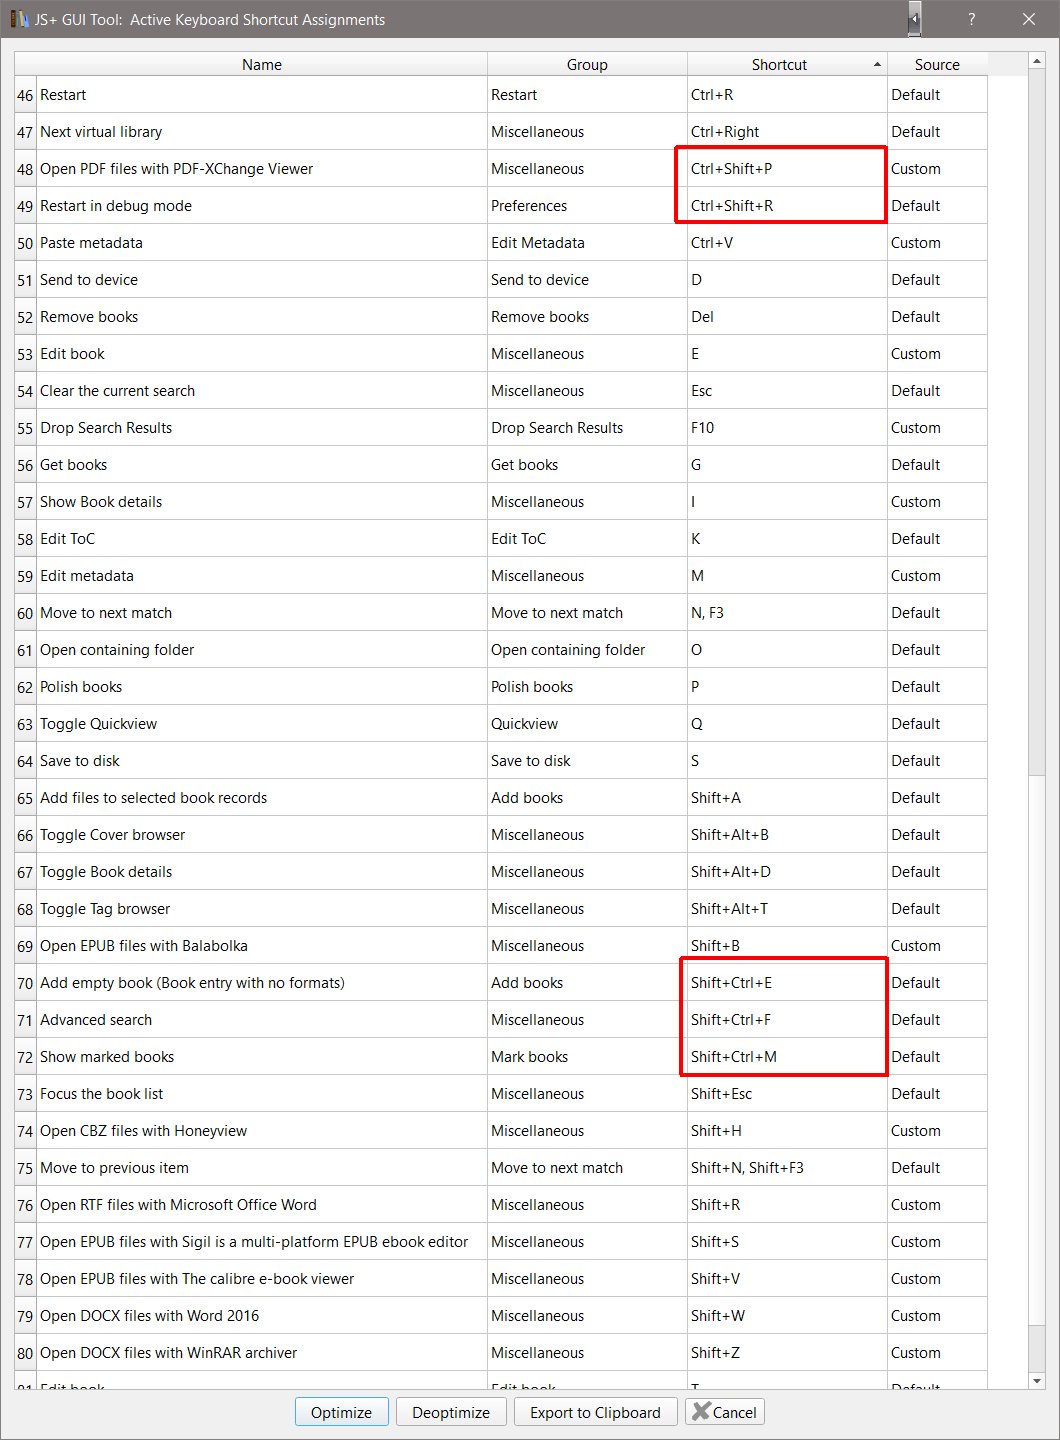Click 'Open DOCX files with Word 2016'
Image resolution: width=1060 pixels, height=1440 pixels.
click(x=262, y=1316)
